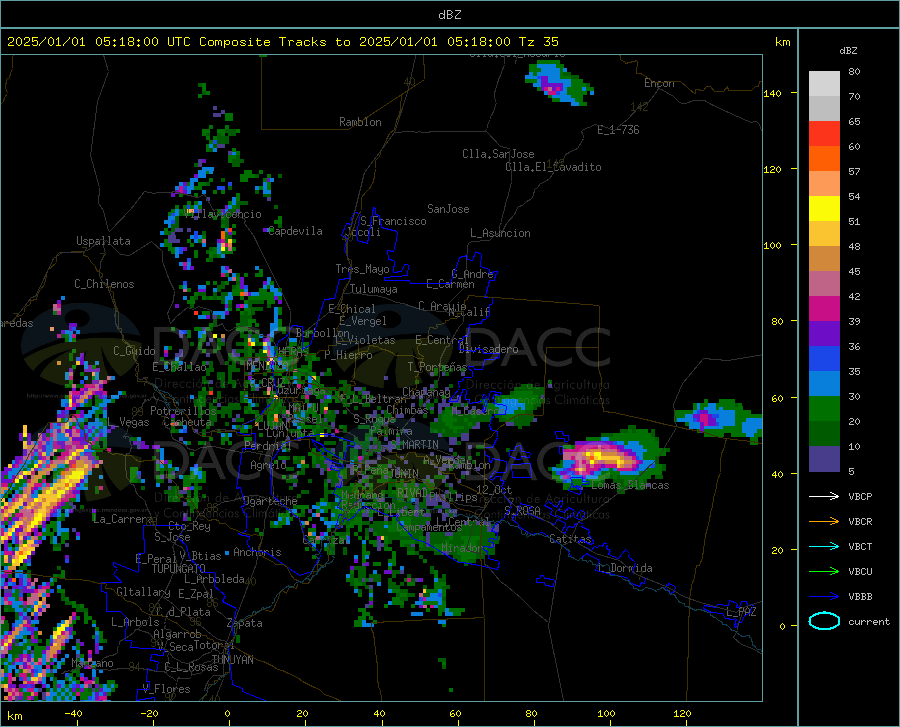Click the La_Carrera place label
900x727 pixels.
point(123,519)
